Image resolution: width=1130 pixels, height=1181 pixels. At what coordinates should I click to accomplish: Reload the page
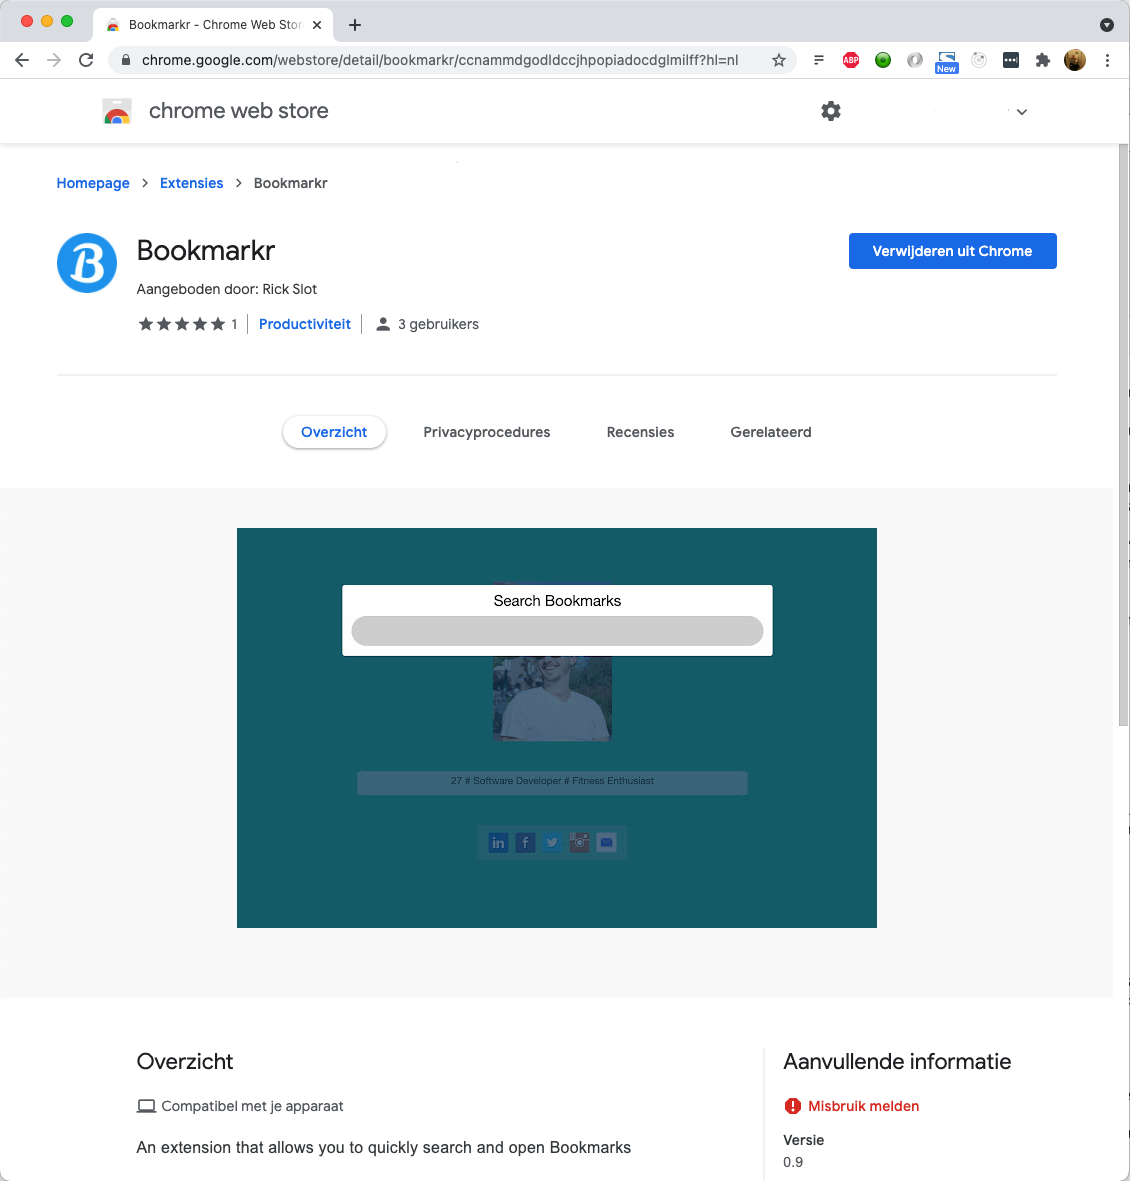click(86, 60)
